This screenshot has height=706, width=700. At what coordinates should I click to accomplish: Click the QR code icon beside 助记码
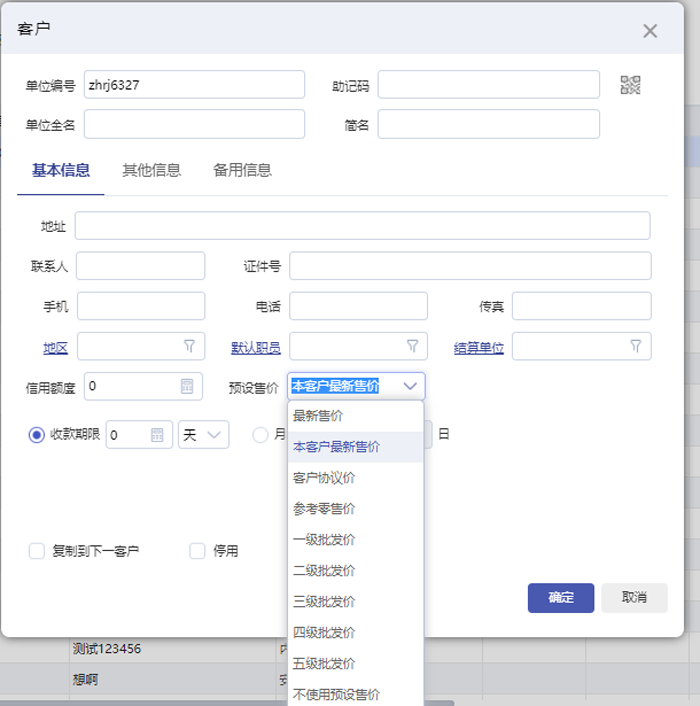tap(630, 85)
